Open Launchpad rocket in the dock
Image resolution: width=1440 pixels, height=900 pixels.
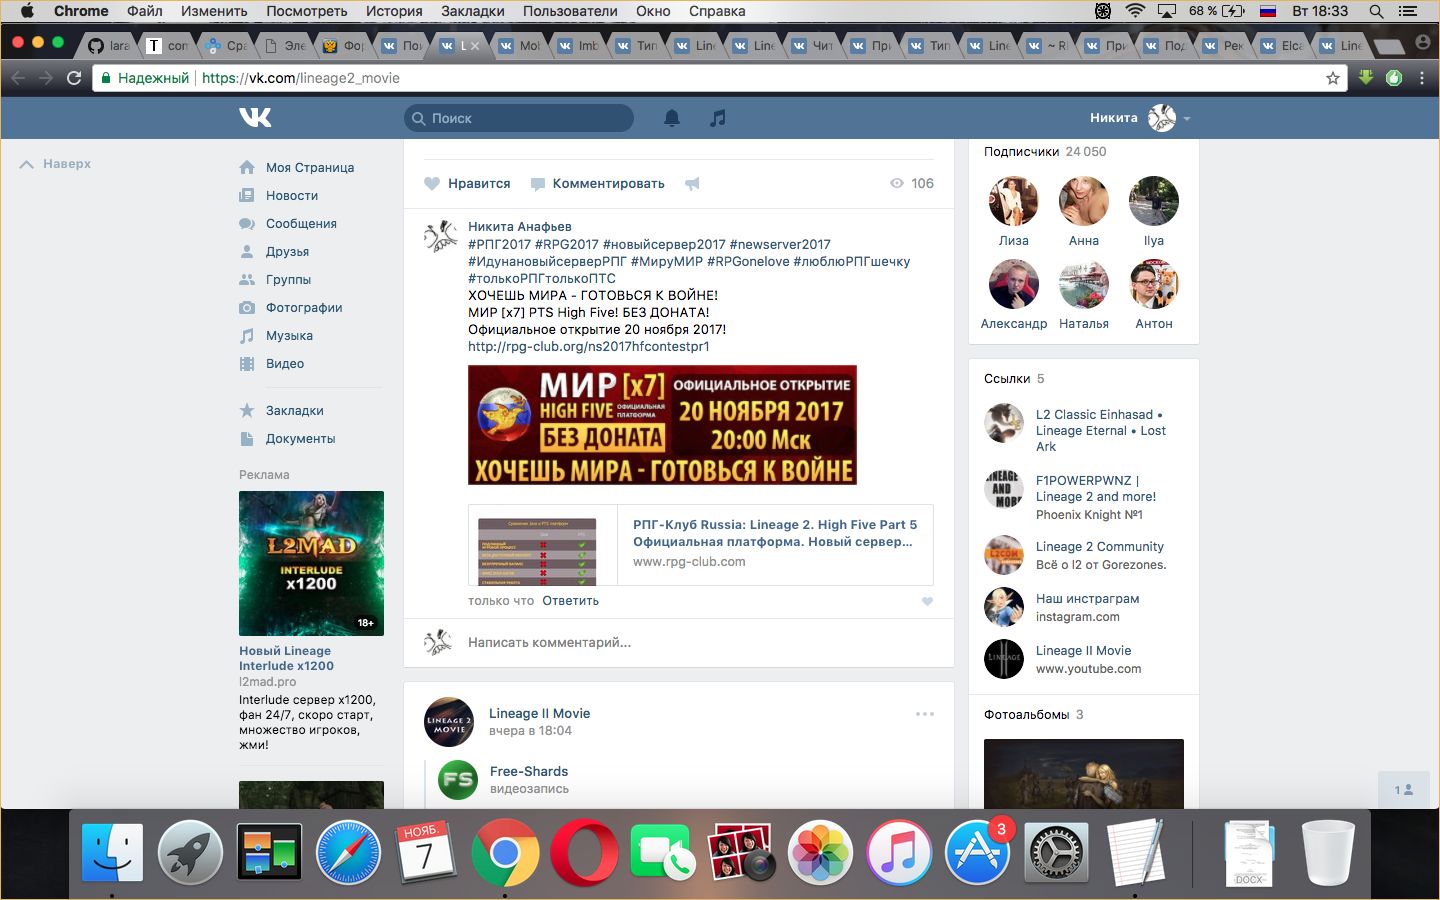coord(190,852)
